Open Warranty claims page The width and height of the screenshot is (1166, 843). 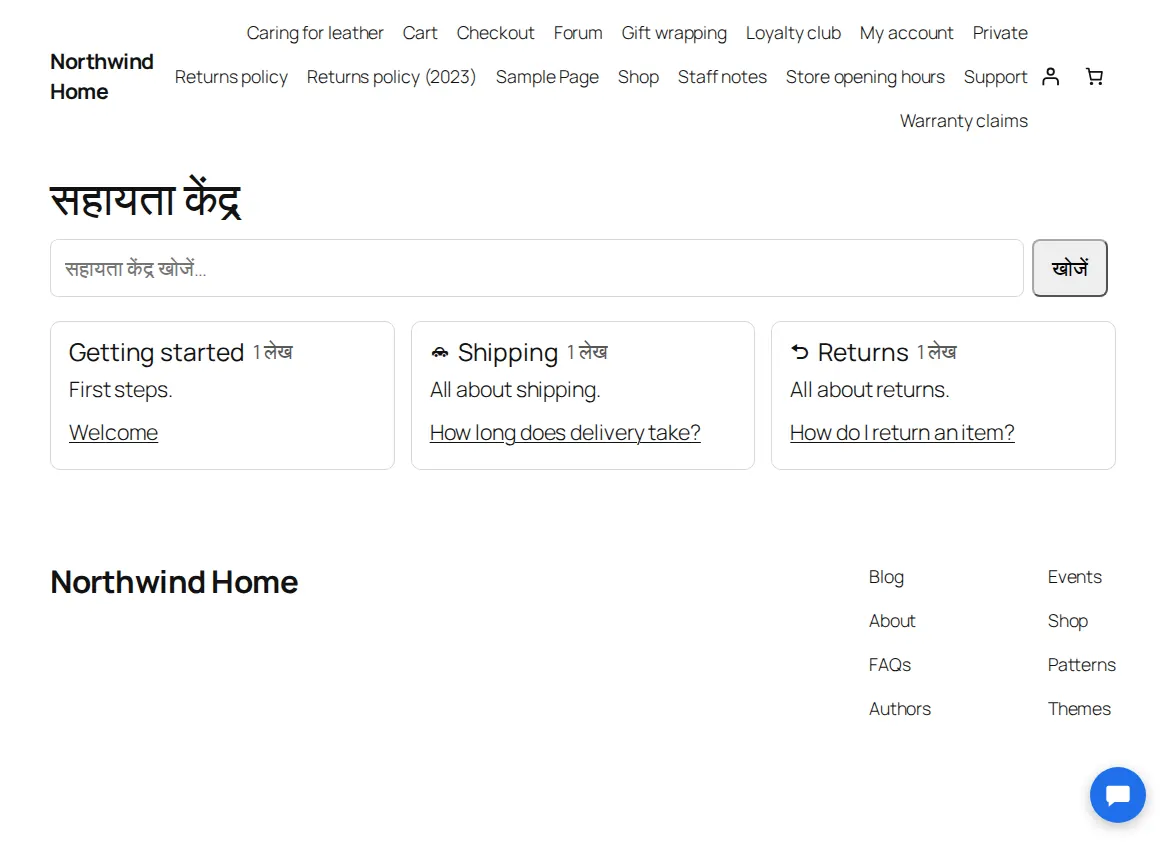964,120
